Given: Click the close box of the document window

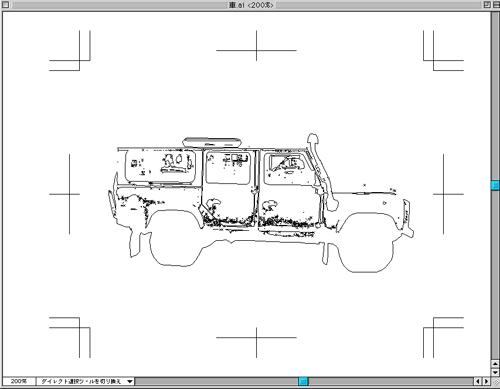Looking at the screenshot, I should [5, 4].
